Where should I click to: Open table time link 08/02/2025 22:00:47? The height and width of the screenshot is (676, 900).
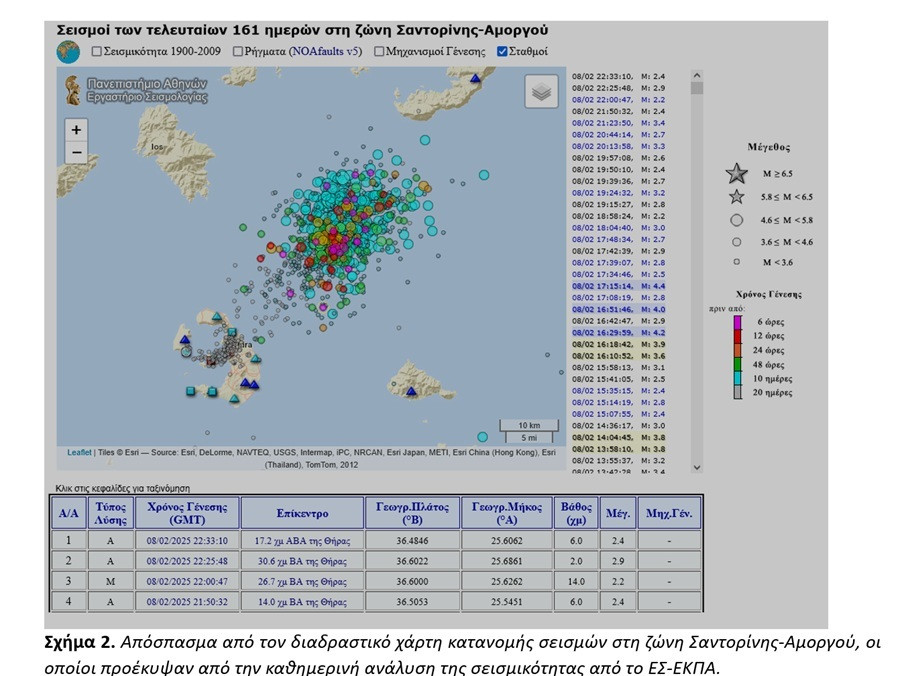tap(187, 581)
